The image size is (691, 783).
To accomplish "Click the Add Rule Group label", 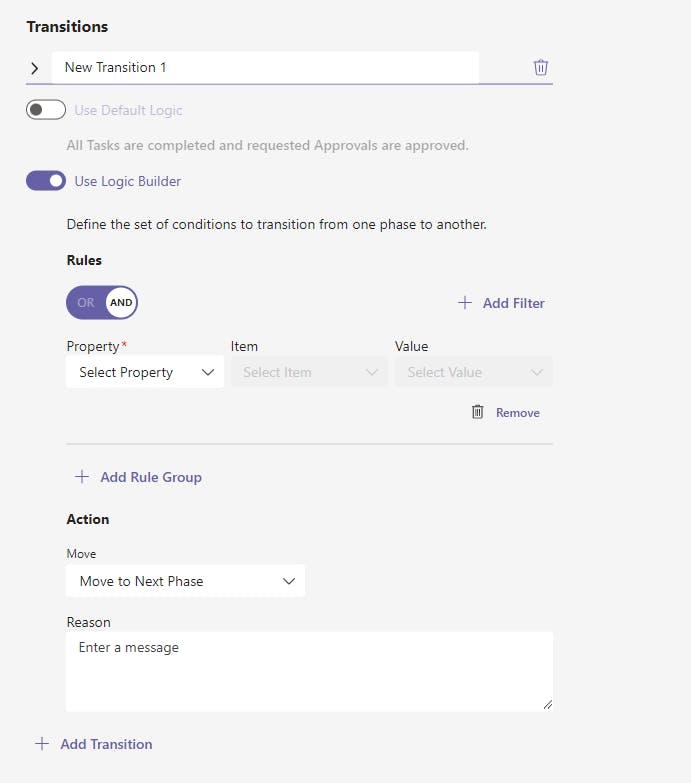I will 151,477.
